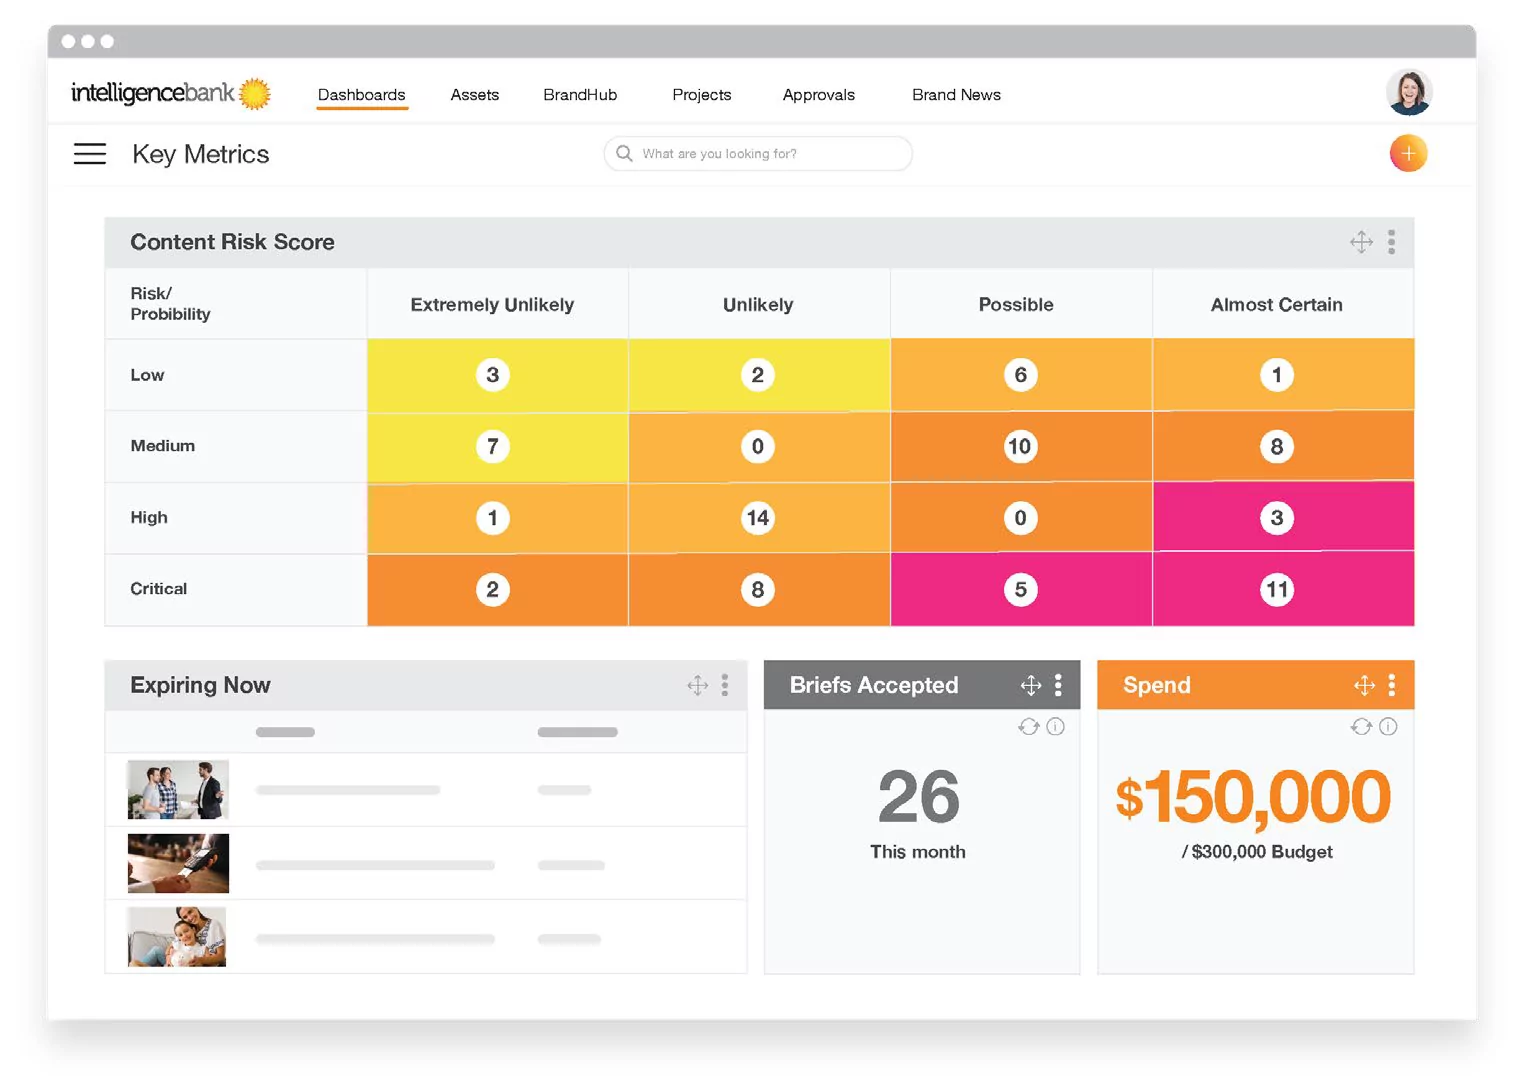Refresh the Spend widget data
Screen dimensions: 1524x1090
click(1361, 727)
